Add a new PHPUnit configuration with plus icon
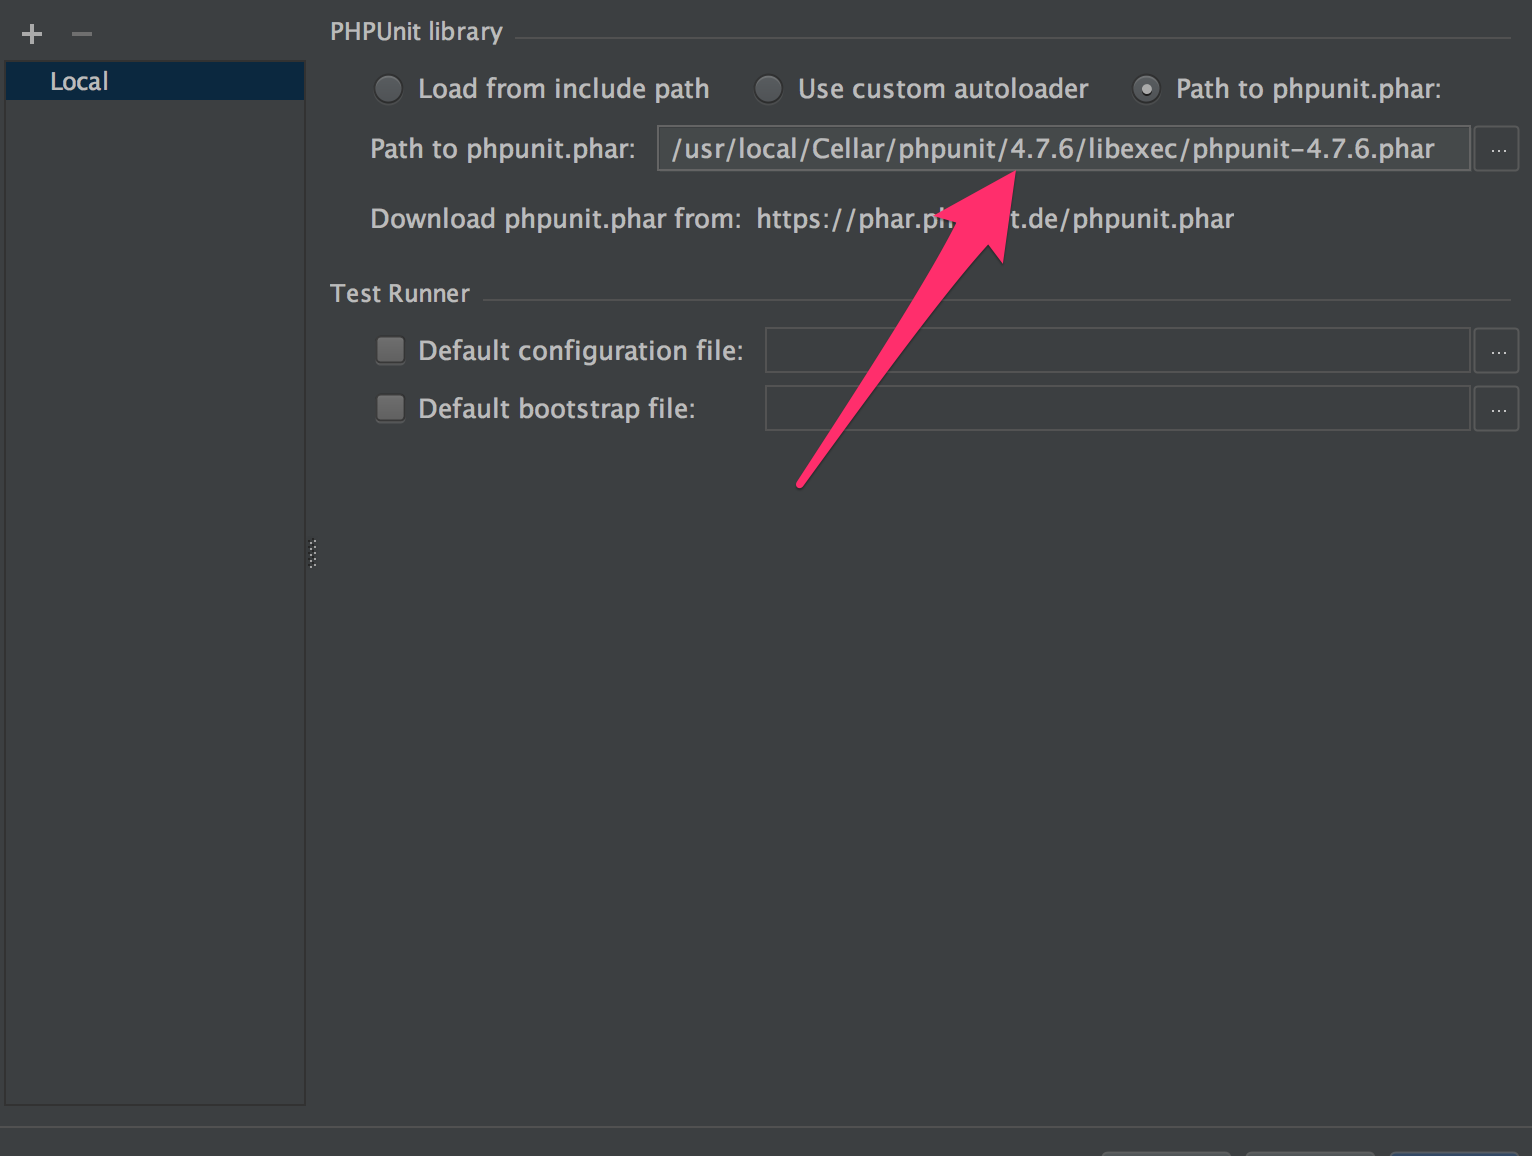 [32, 34]
